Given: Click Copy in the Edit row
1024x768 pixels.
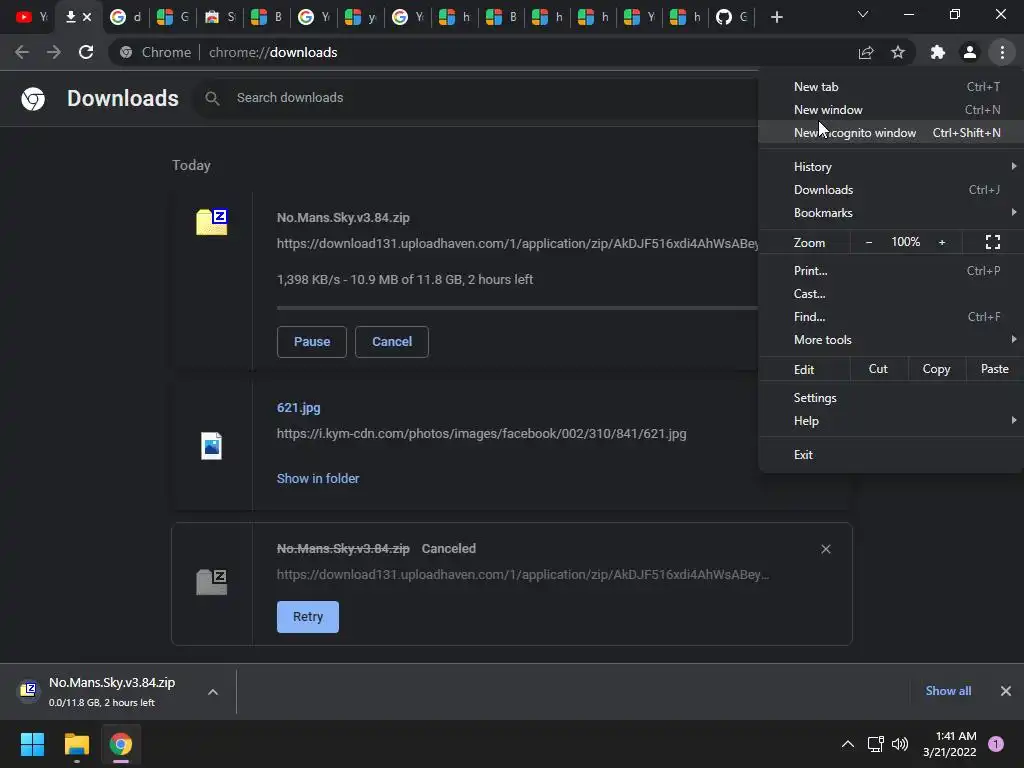Looking at the screenshot, I should [x=936, y=369].
